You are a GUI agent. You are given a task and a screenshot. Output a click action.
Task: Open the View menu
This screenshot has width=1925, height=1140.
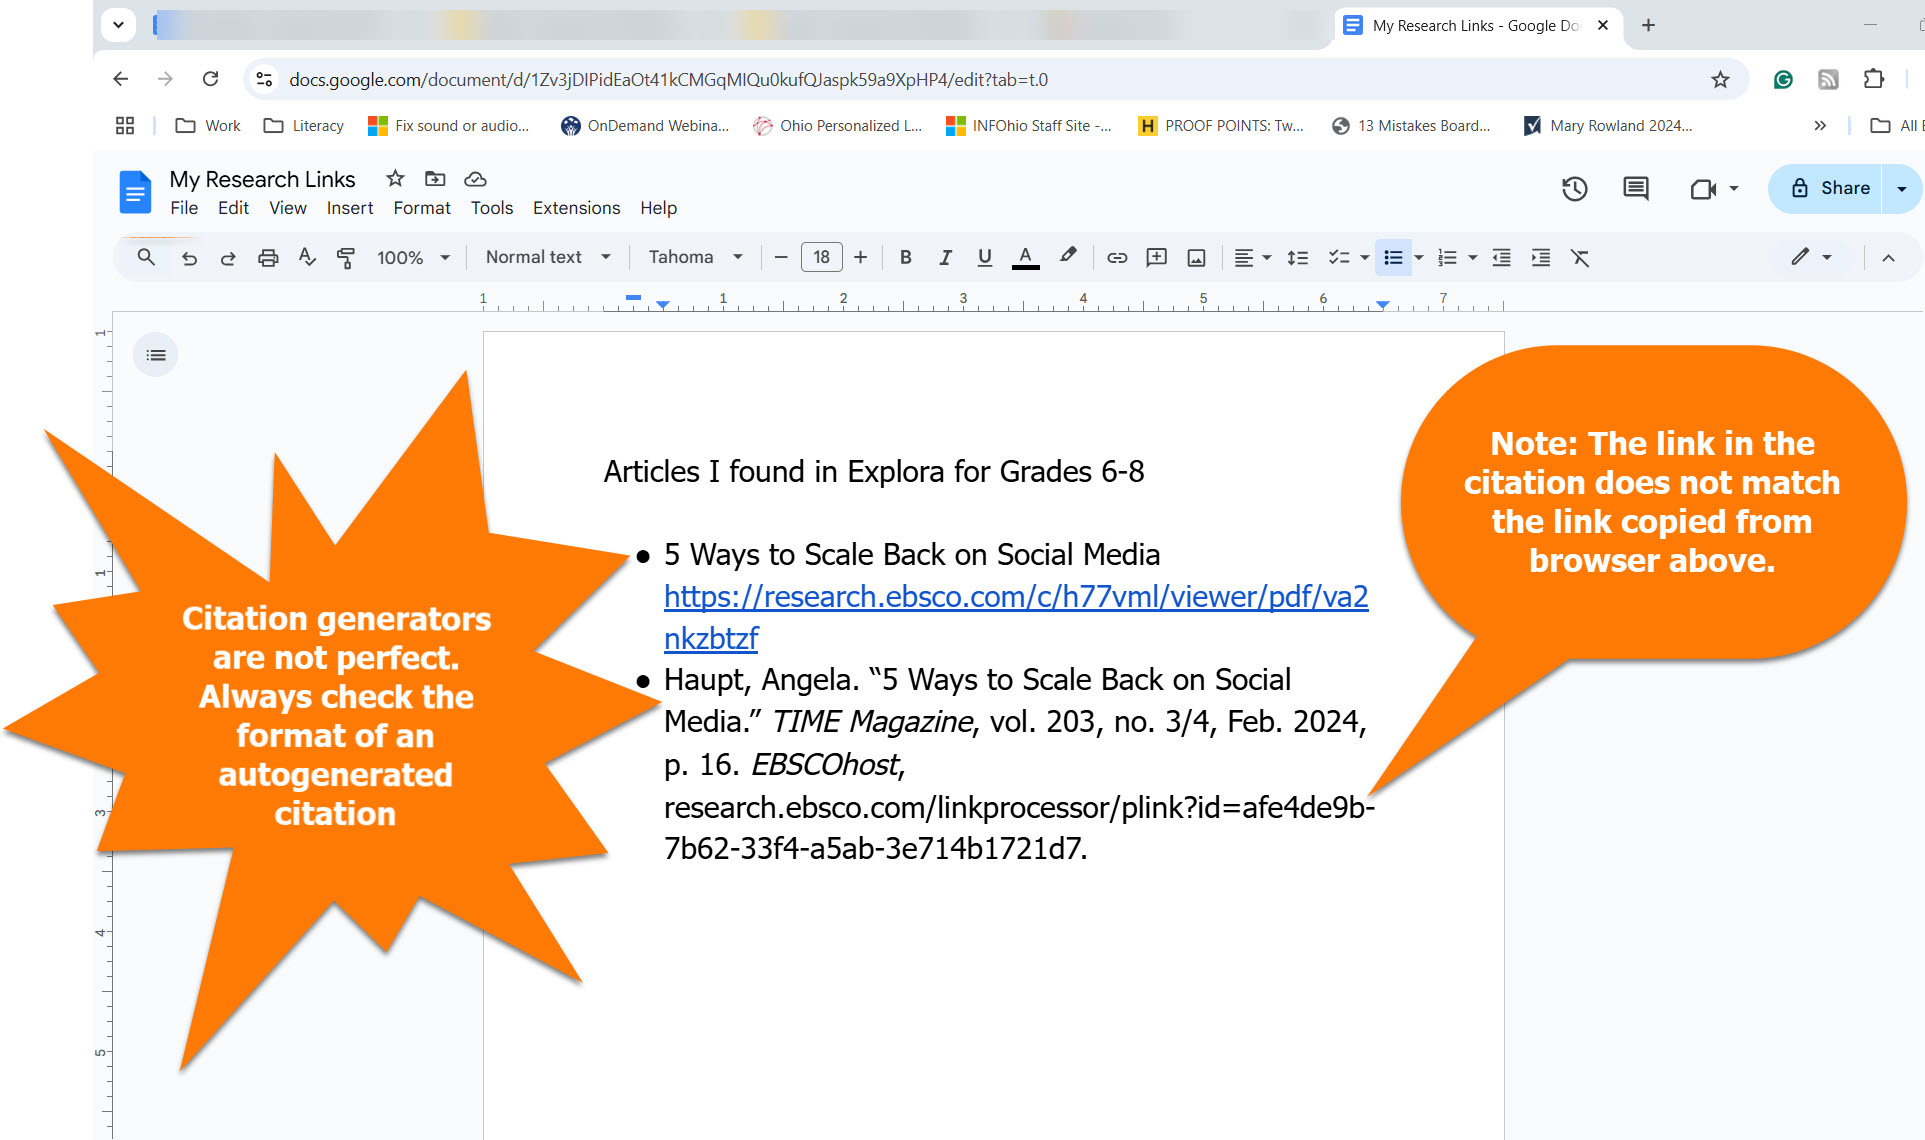coord(288,208)
